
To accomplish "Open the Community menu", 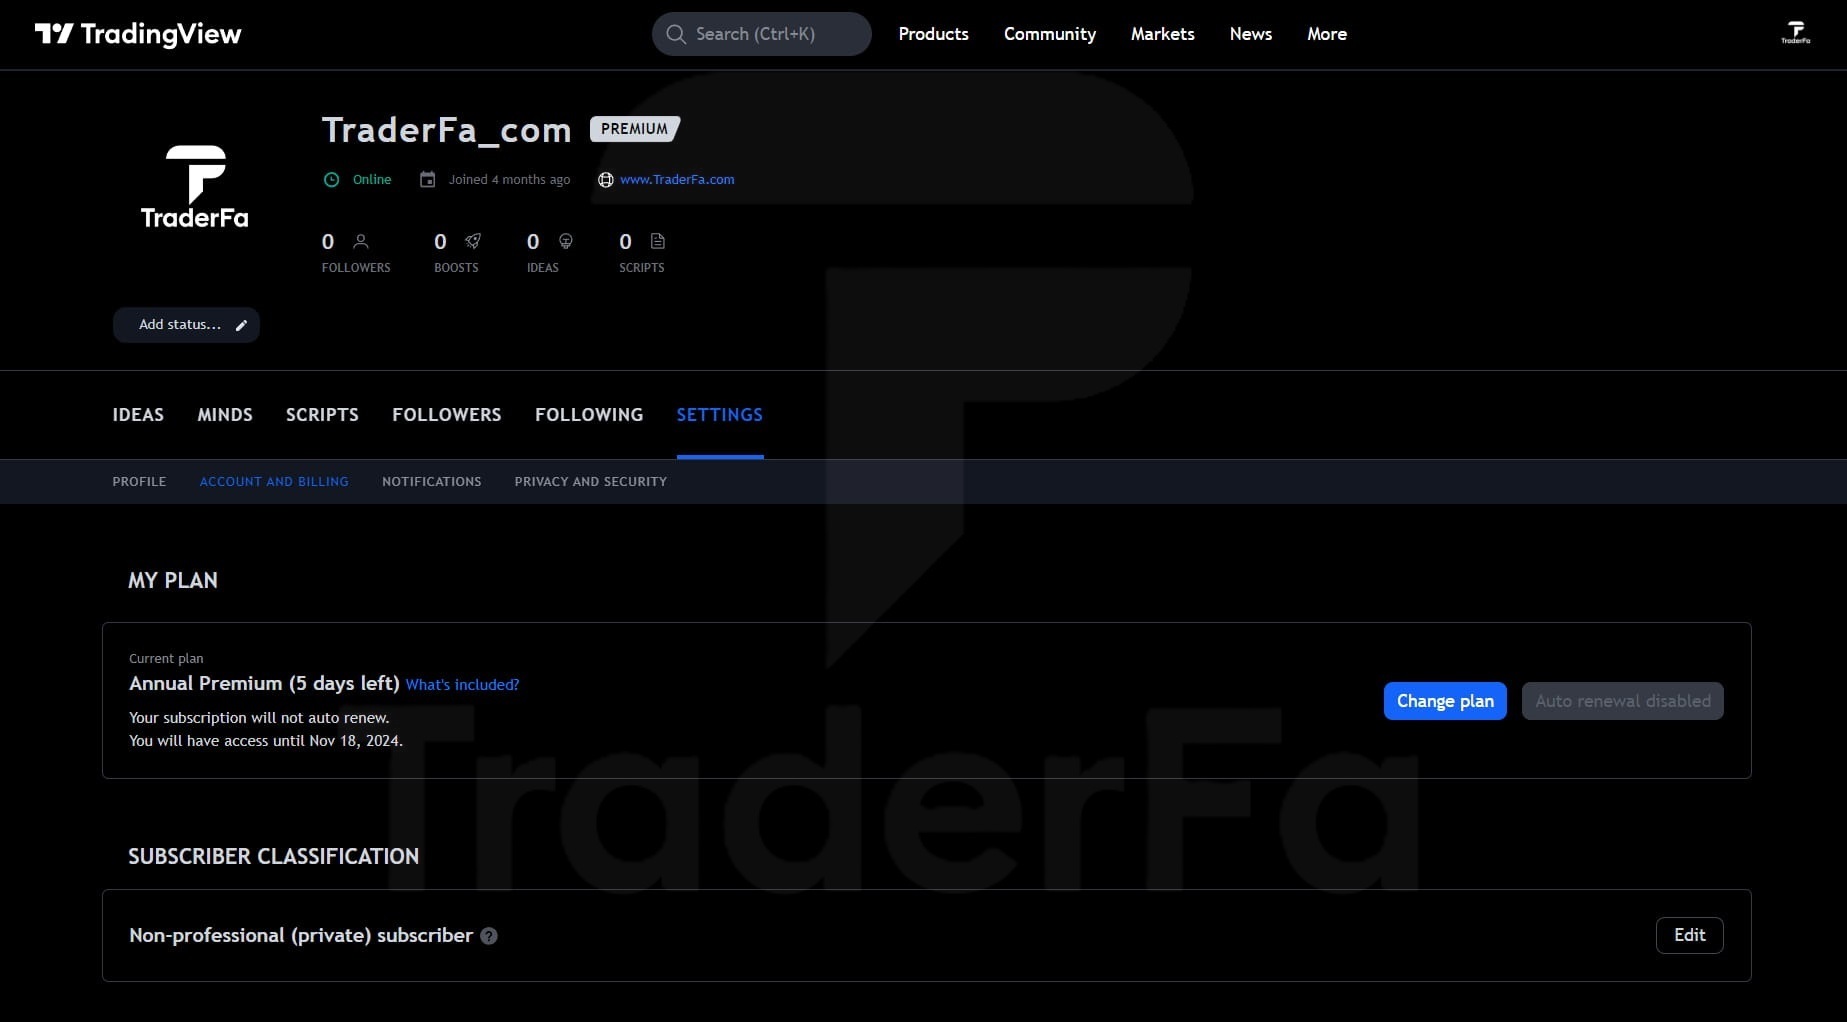I will point(1050,34).
